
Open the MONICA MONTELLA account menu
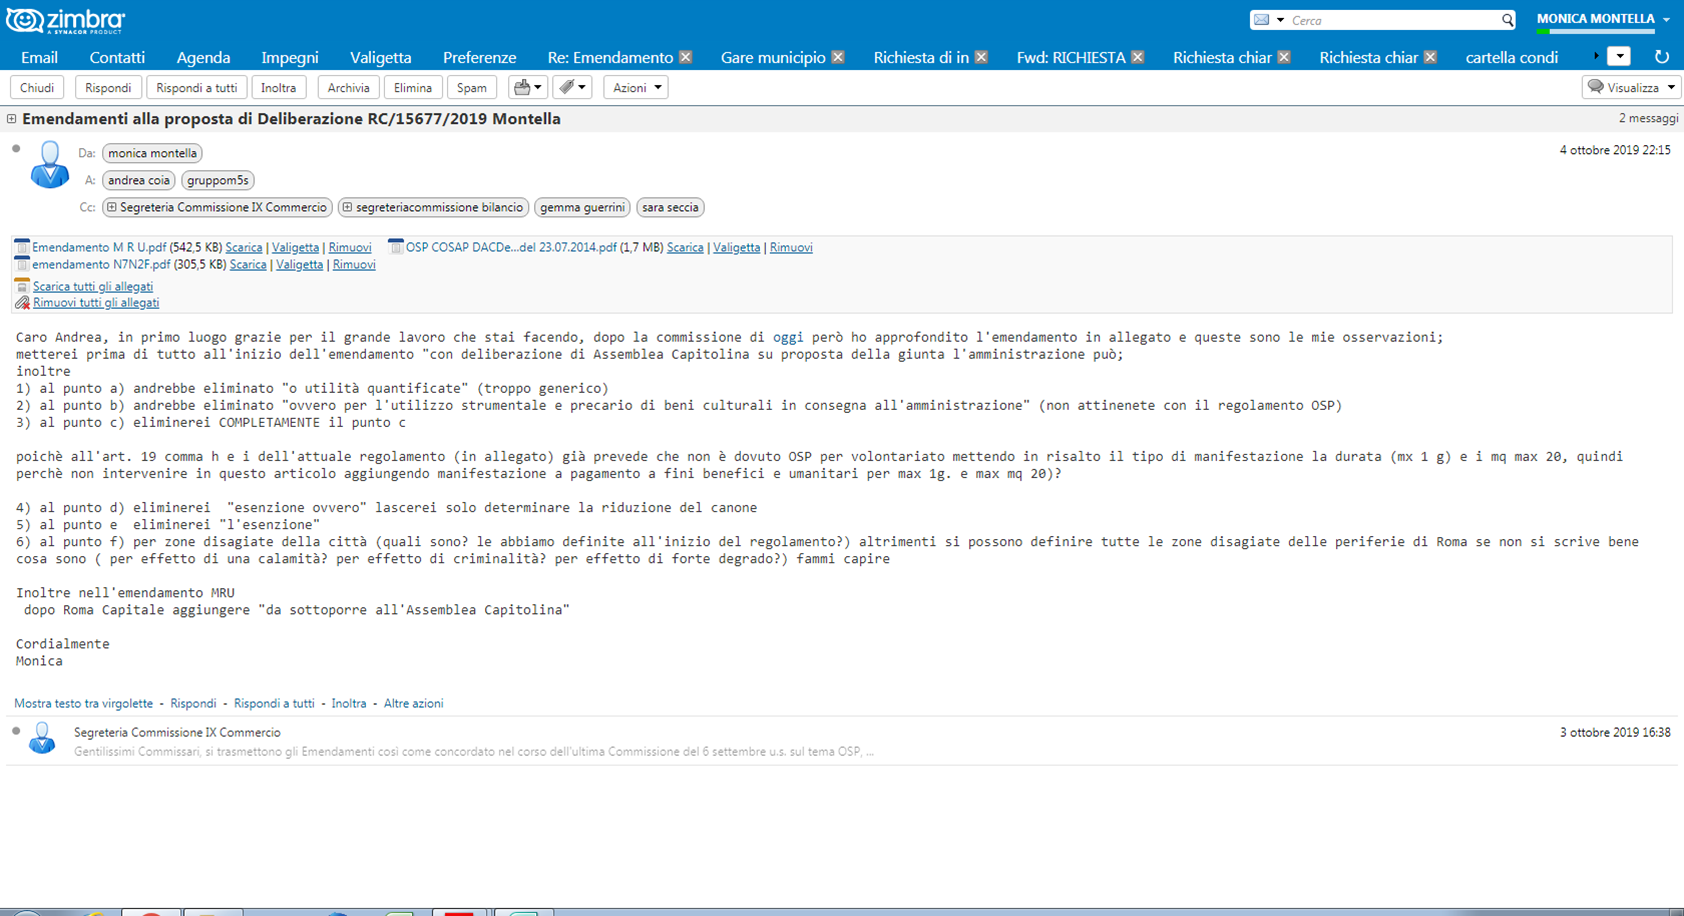click(1603, 19)
